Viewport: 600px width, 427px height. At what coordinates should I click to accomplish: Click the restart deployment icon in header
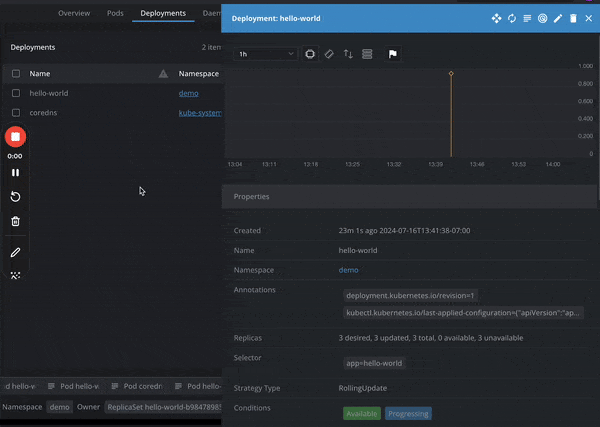pos(512,18)
